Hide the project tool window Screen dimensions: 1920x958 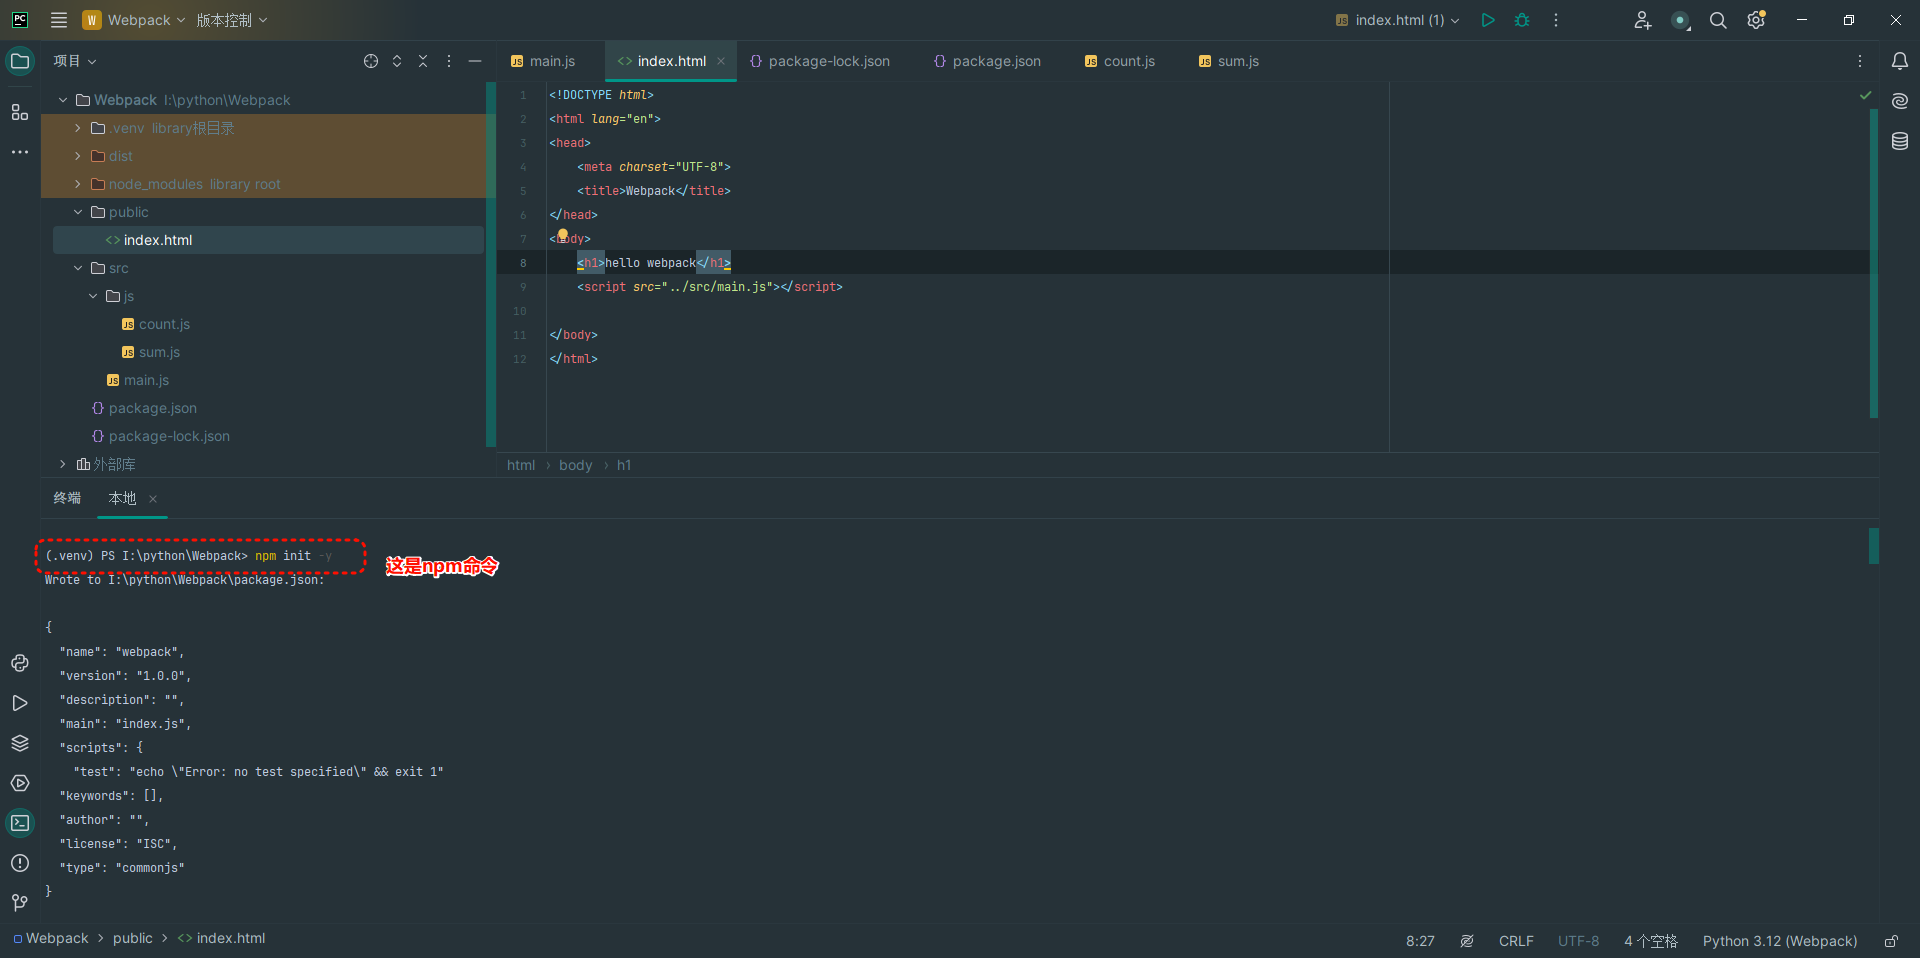click(x=475, y=61)
